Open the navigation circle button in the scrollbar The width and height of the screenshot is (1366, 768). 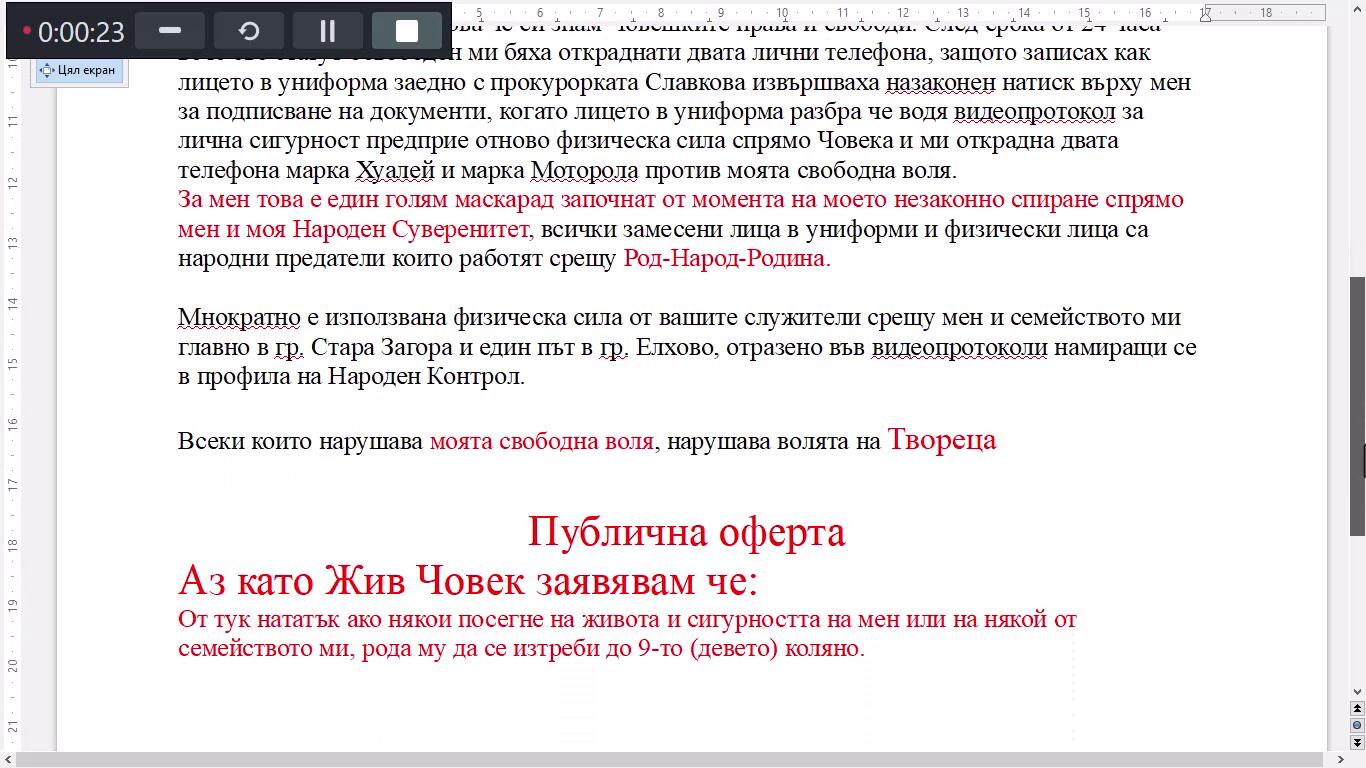pos(1357,725)
